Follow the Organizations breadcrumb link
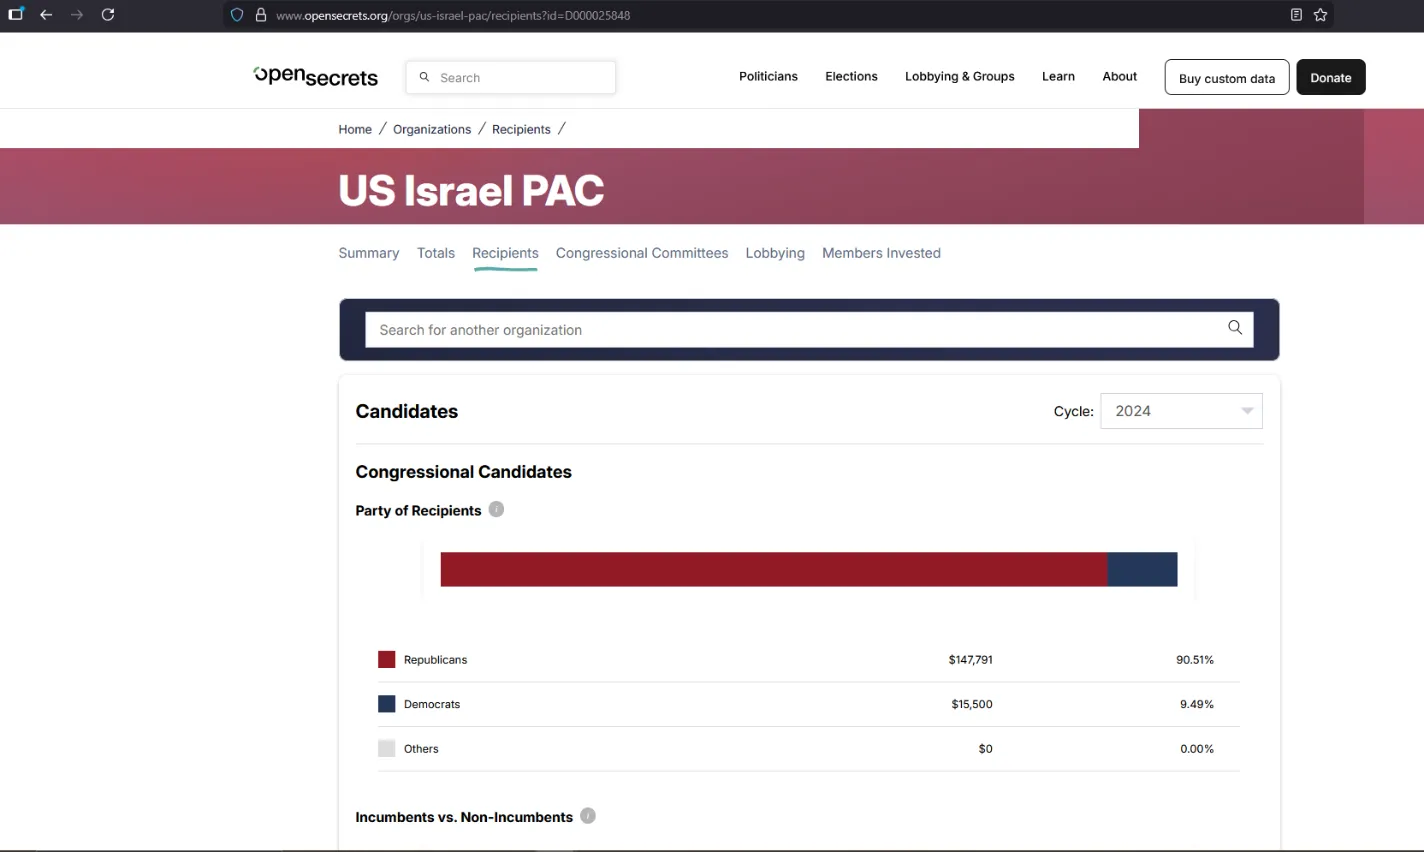The image size is (1424, 852). [432, 129]
